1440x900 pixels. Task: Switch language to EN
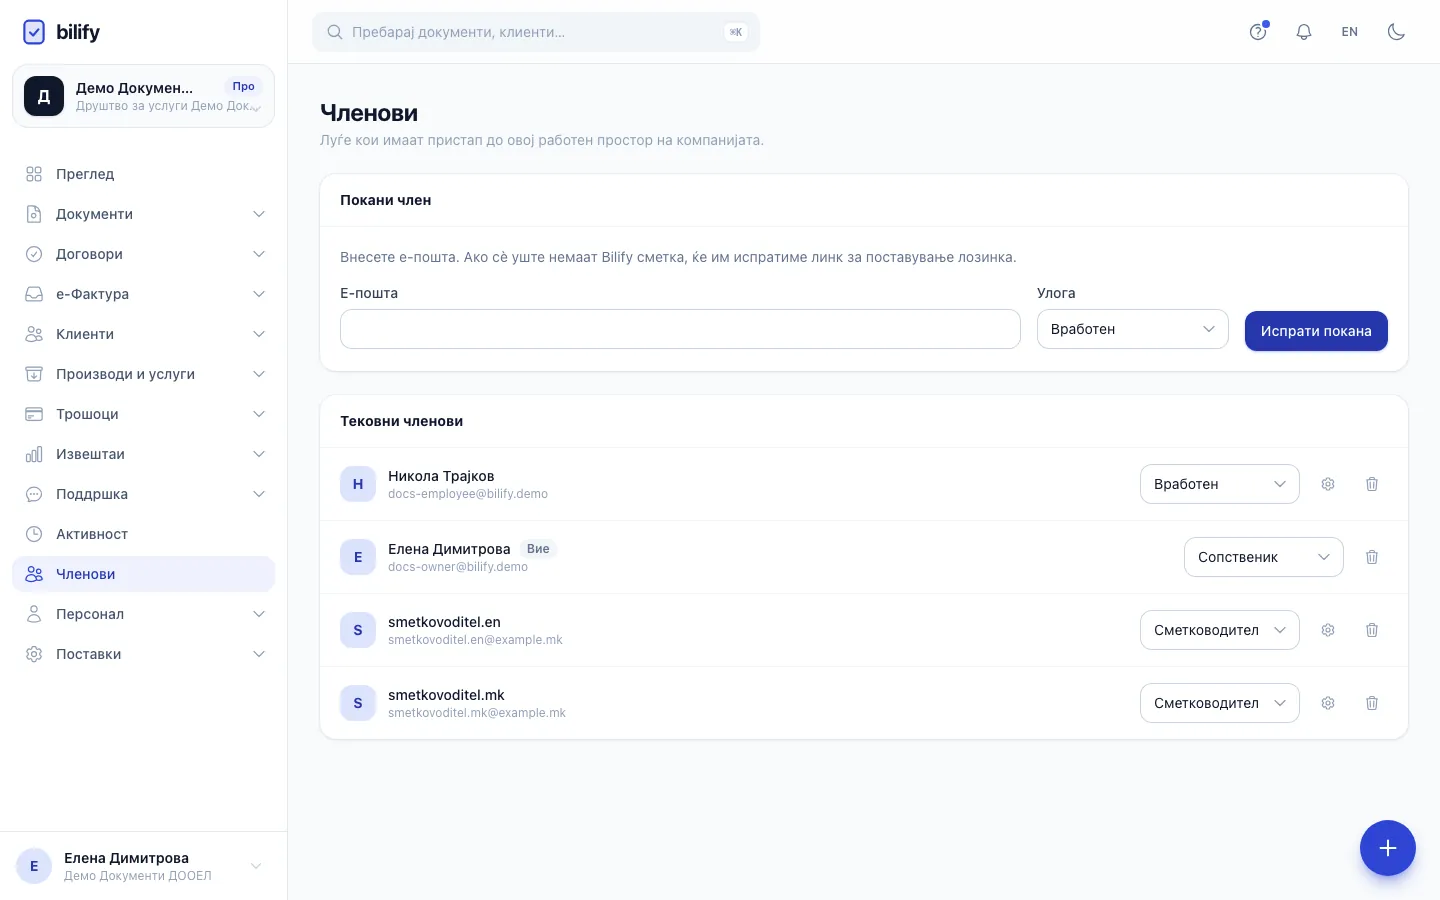tap(1350, 32)
